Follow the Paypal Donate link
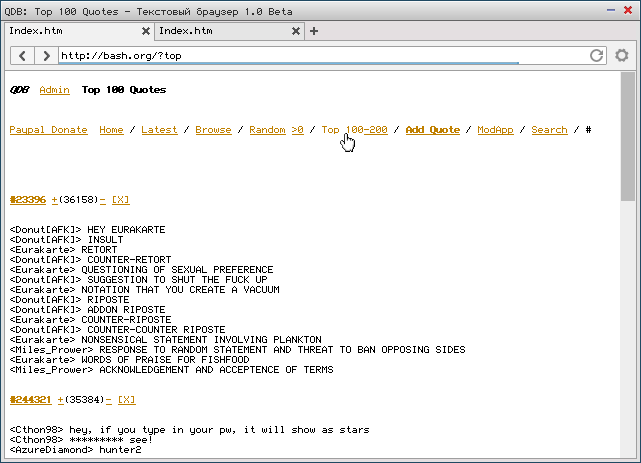Screen dimensions: 641x463 click(x=48, y=130)
